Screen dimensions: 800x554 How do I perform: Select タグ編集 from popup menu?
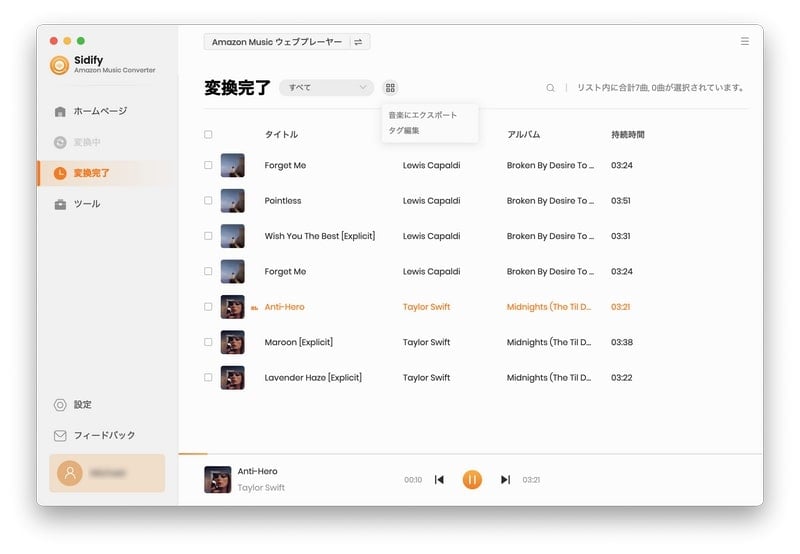click(x=404, y=131)
